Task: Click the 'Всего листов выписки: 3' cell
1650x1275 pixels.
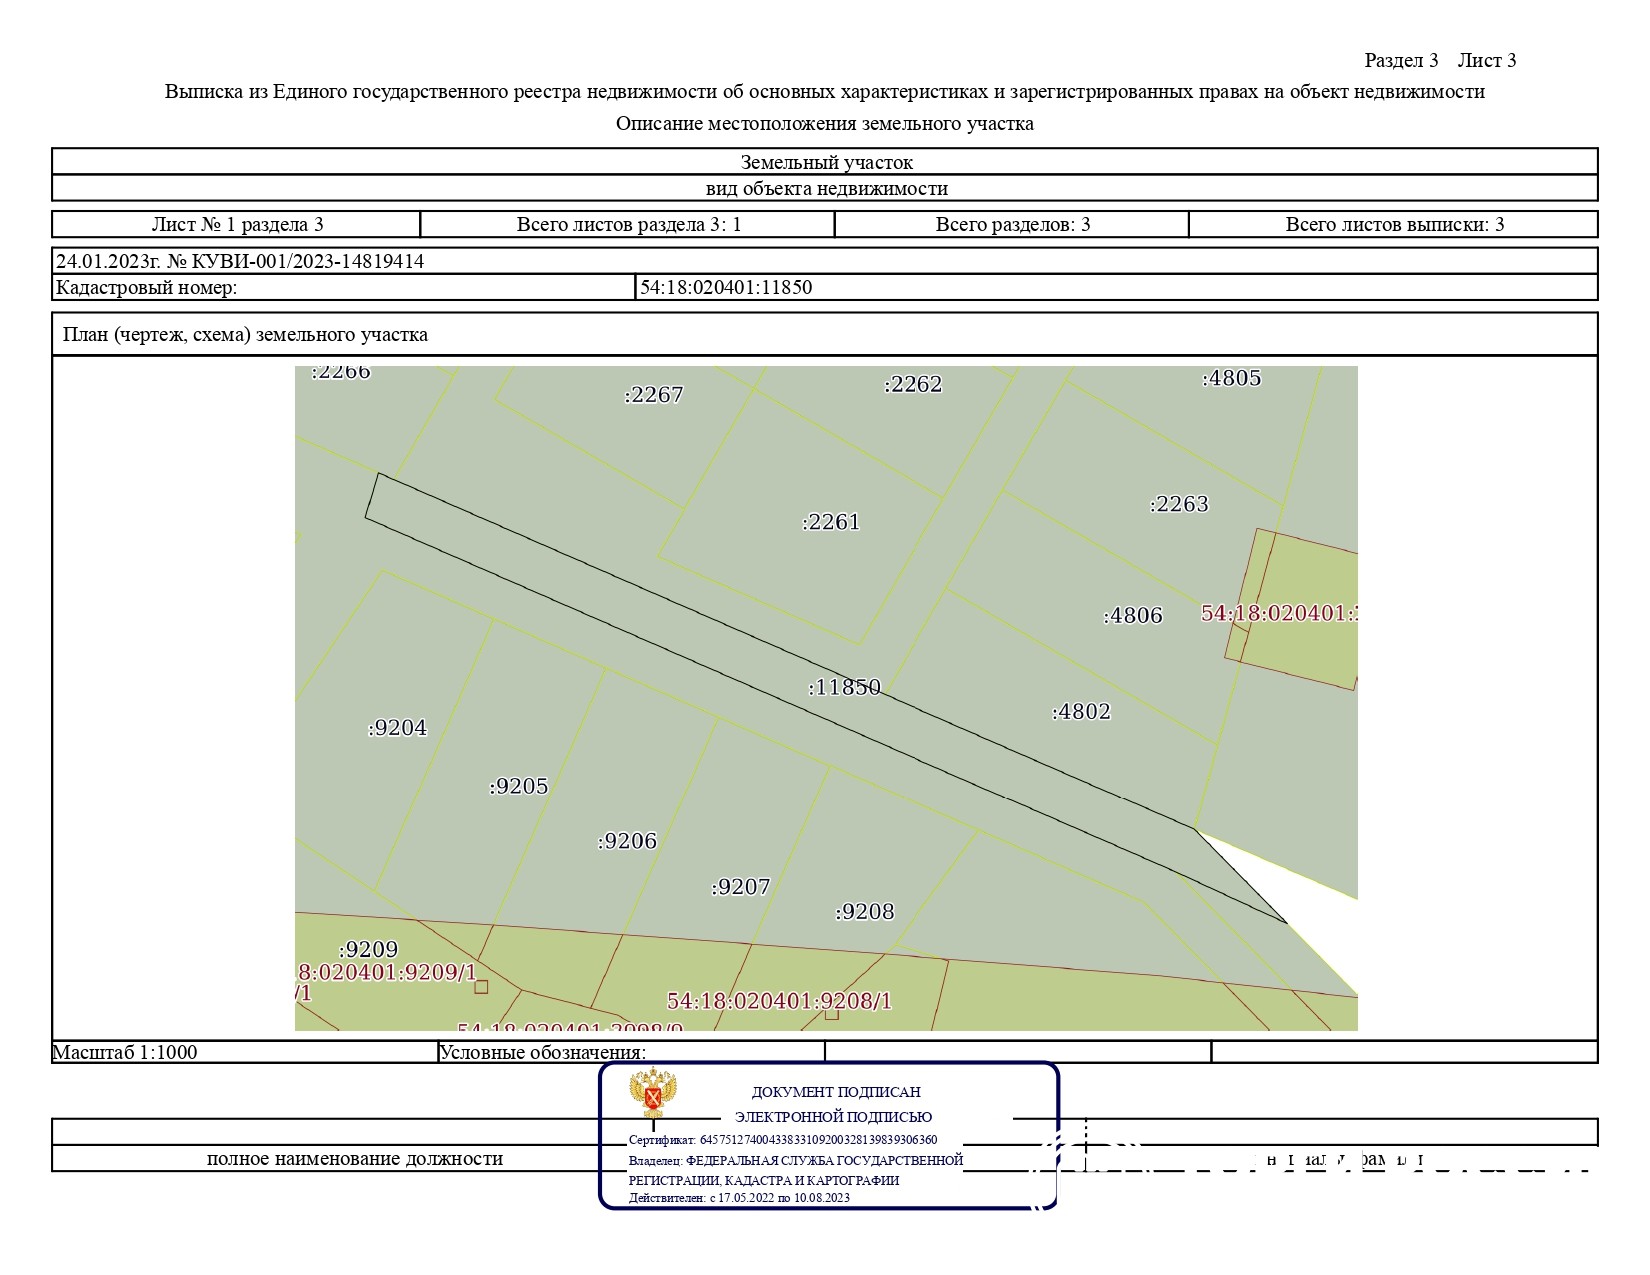Action: click(x=1394, y=224)
